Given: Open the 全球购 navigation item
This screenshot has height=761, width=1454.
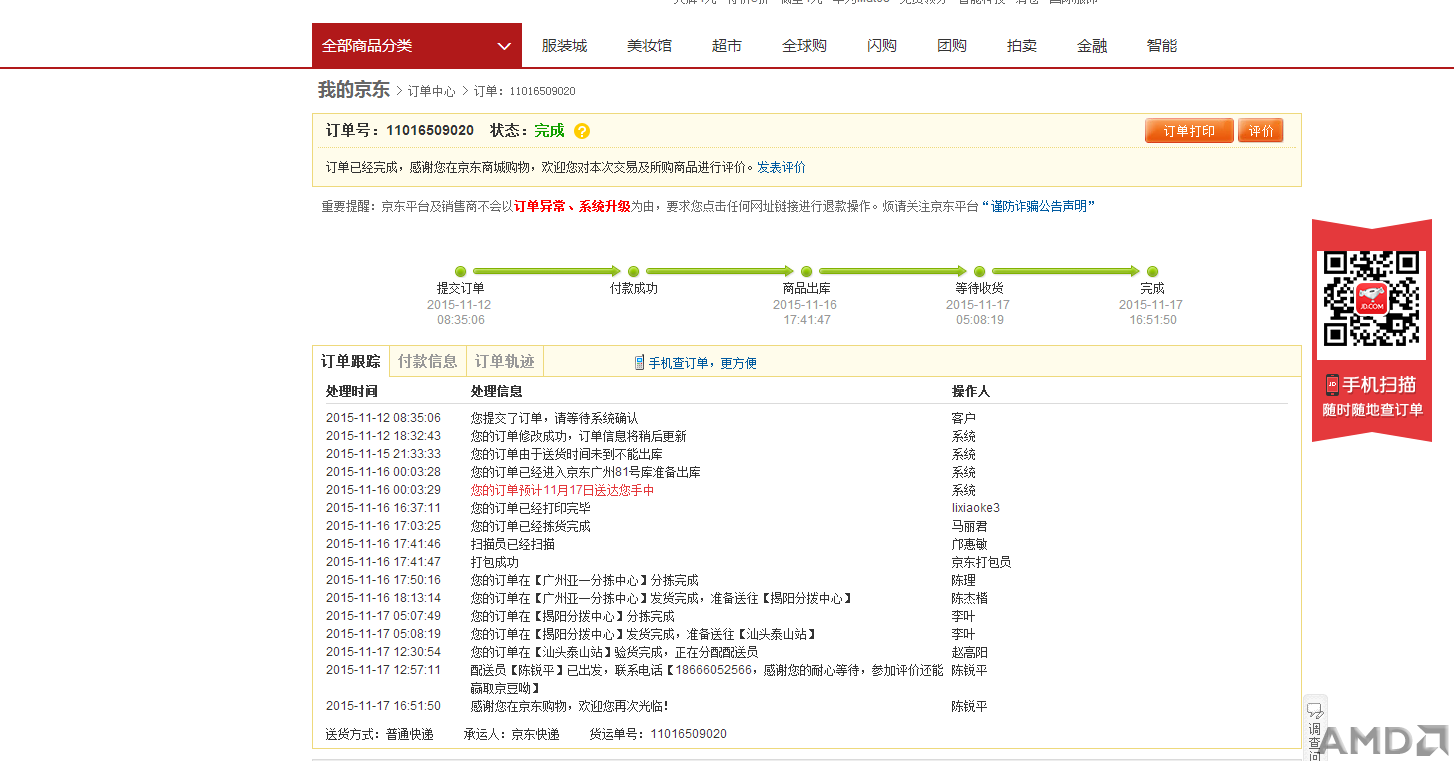Looking at the screenshot, I should coord(804,45).
